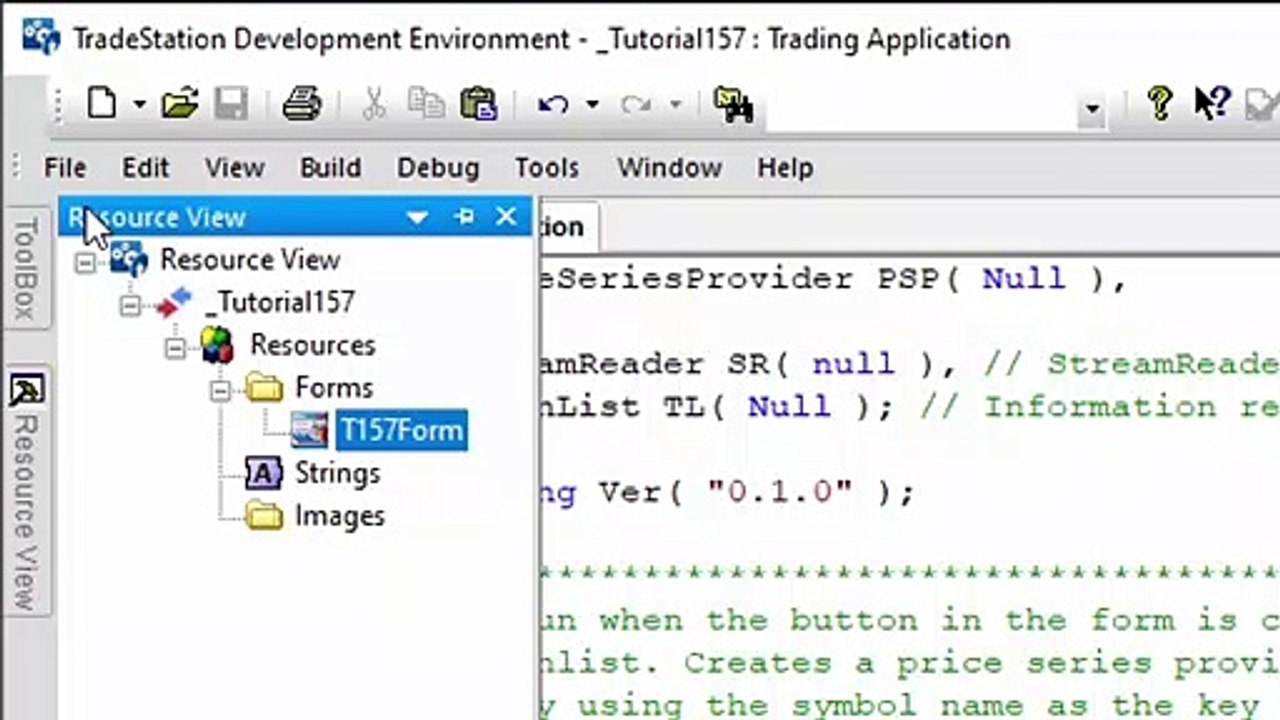Open the Build menu
The height and width of the screenshot is (720, 1280).
(x=331, y=168)
